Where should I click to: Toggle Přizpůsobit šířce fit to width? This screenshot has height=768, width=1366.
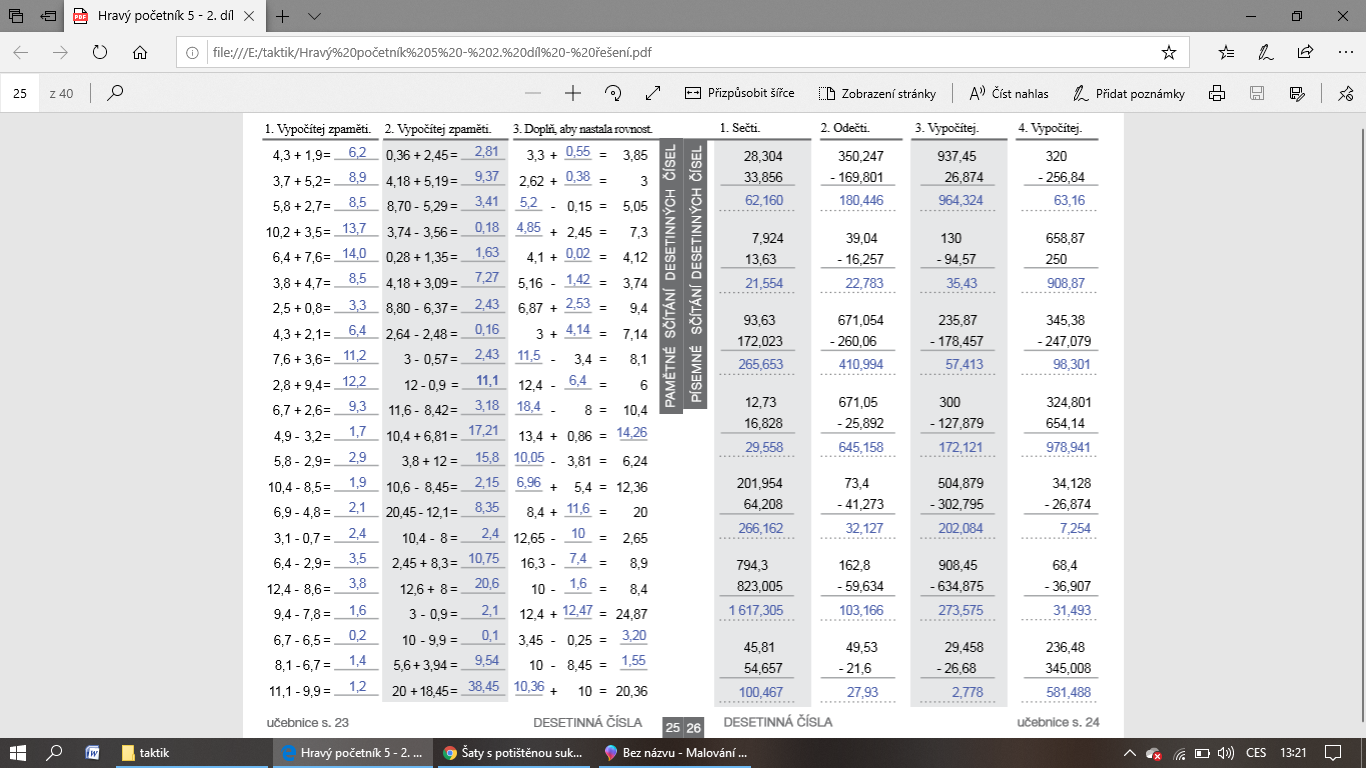tap(739, 93)
